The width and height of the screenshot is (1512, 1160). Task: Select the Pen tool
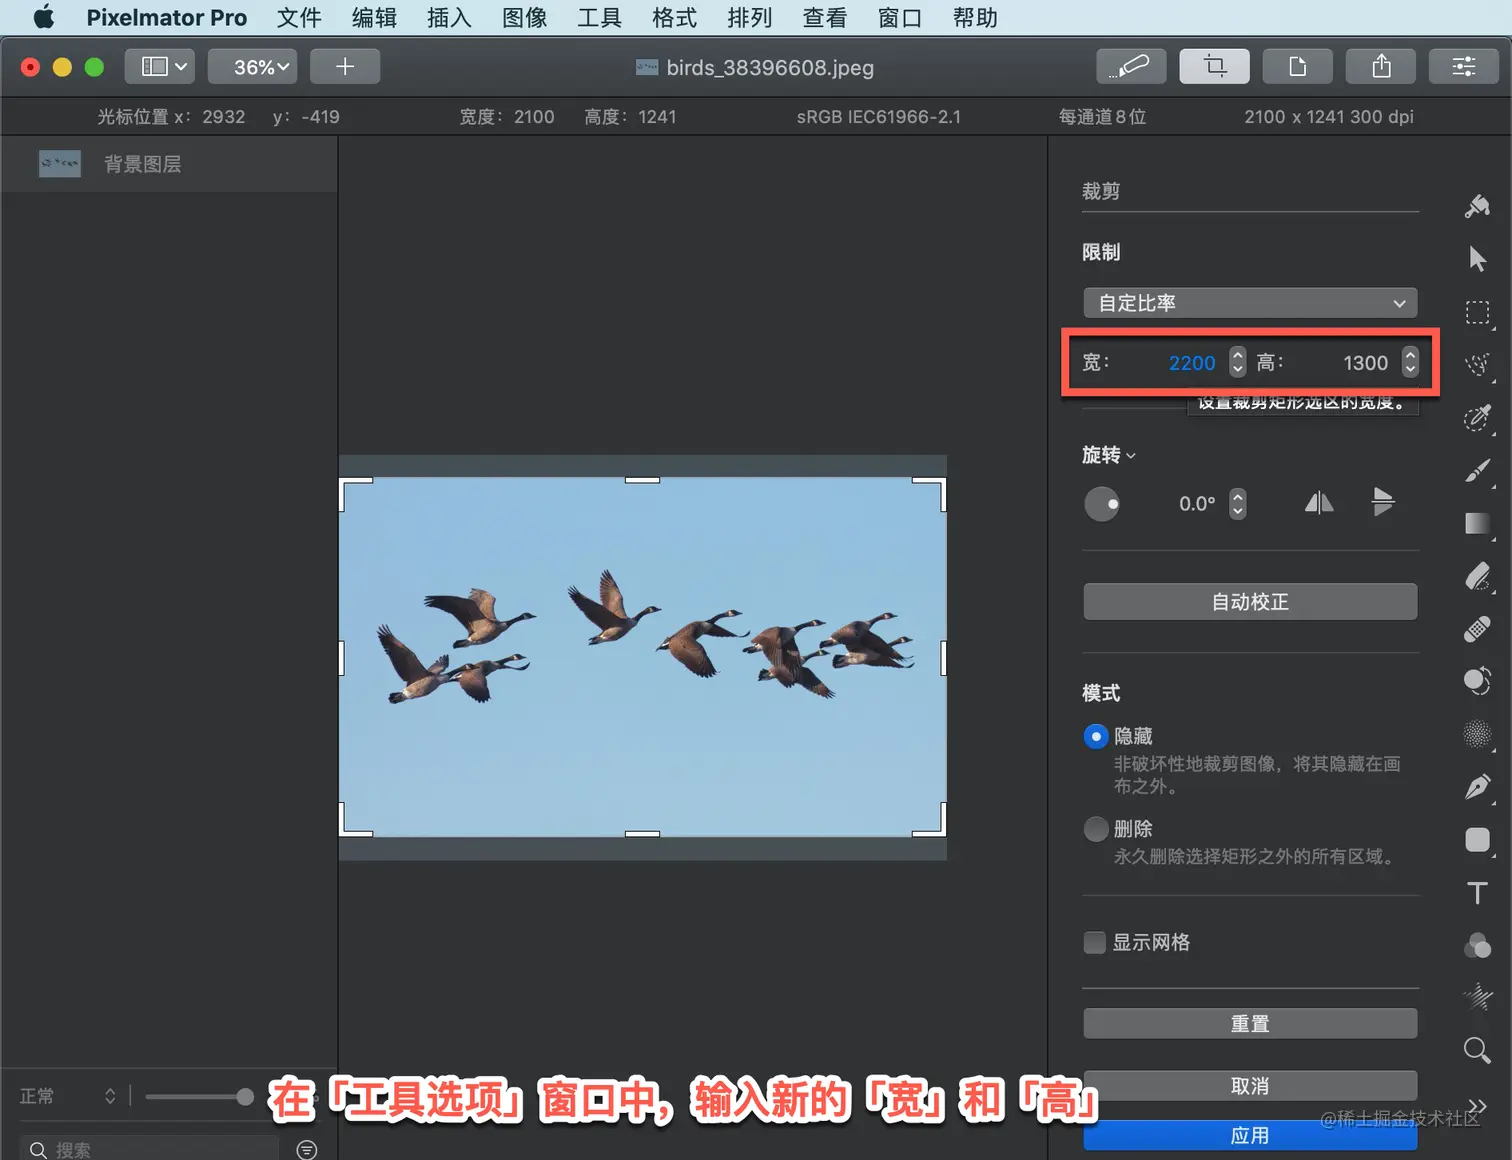[1477, 787]
